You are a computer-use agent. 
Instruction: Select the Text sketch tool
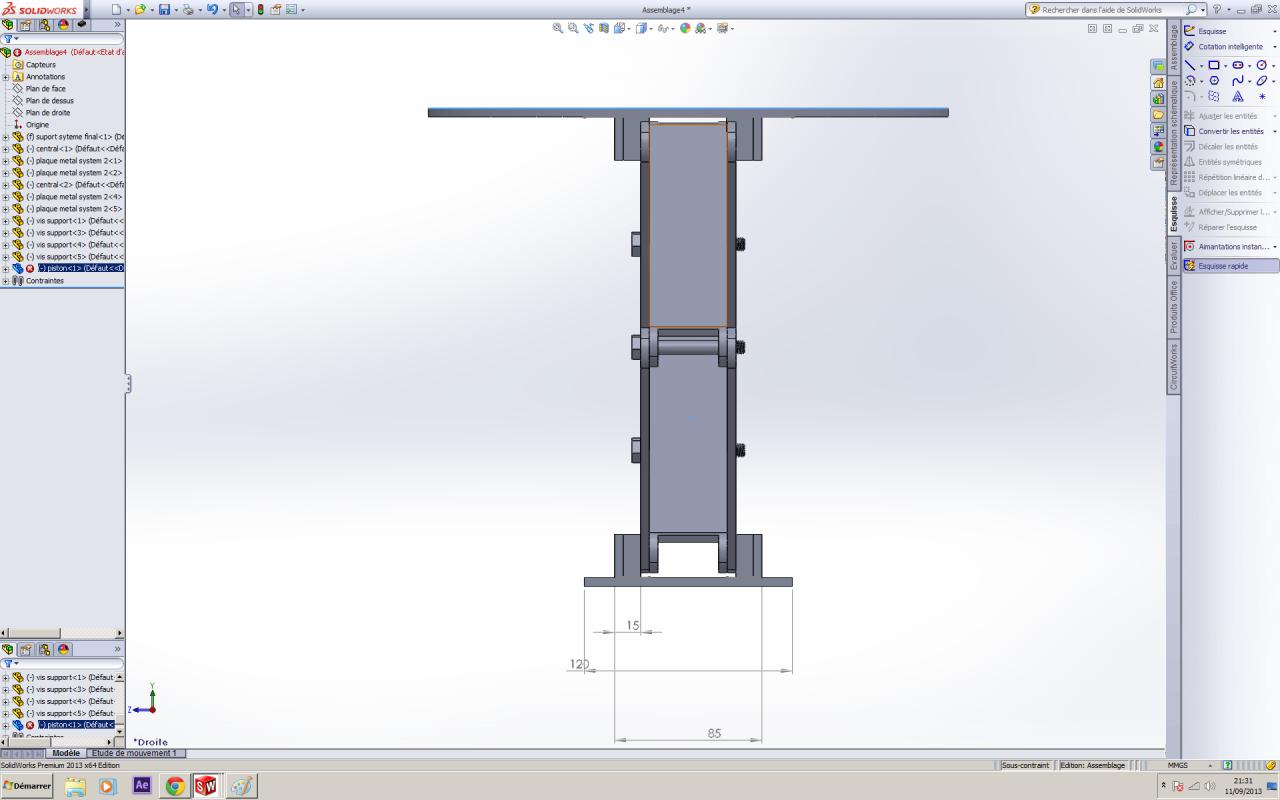pos(1238,97)
